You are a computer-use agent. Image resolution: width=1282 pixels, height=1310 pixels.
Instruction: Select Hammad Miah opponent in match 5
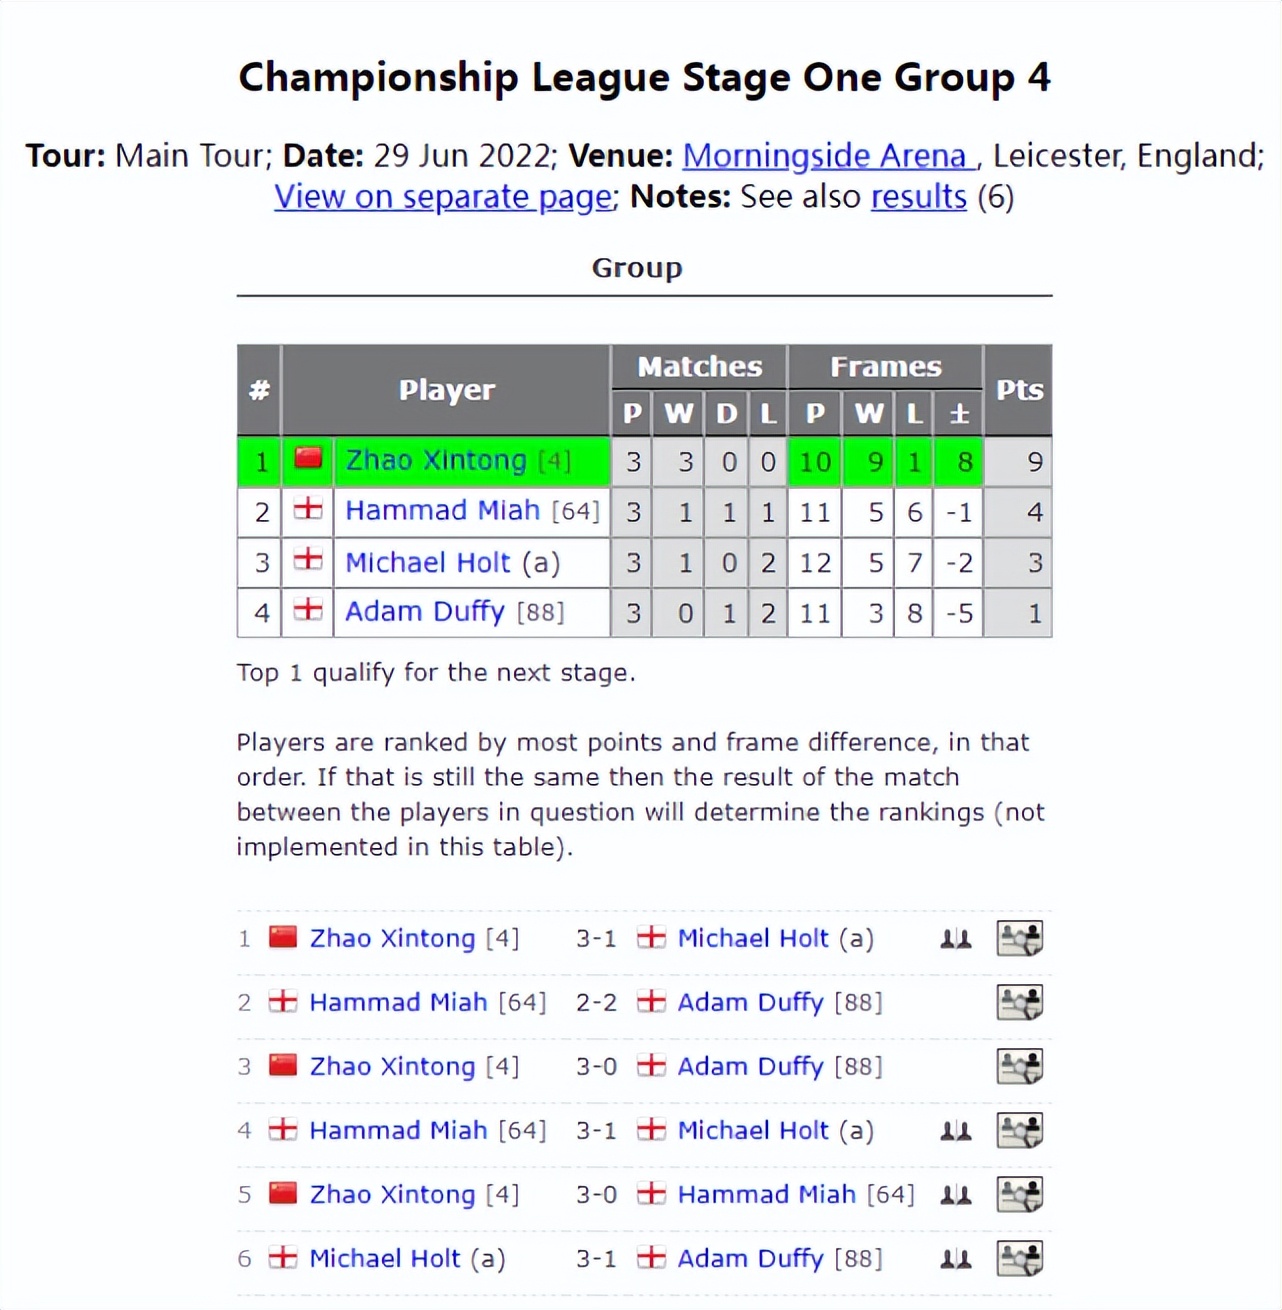click(766, 1195)
